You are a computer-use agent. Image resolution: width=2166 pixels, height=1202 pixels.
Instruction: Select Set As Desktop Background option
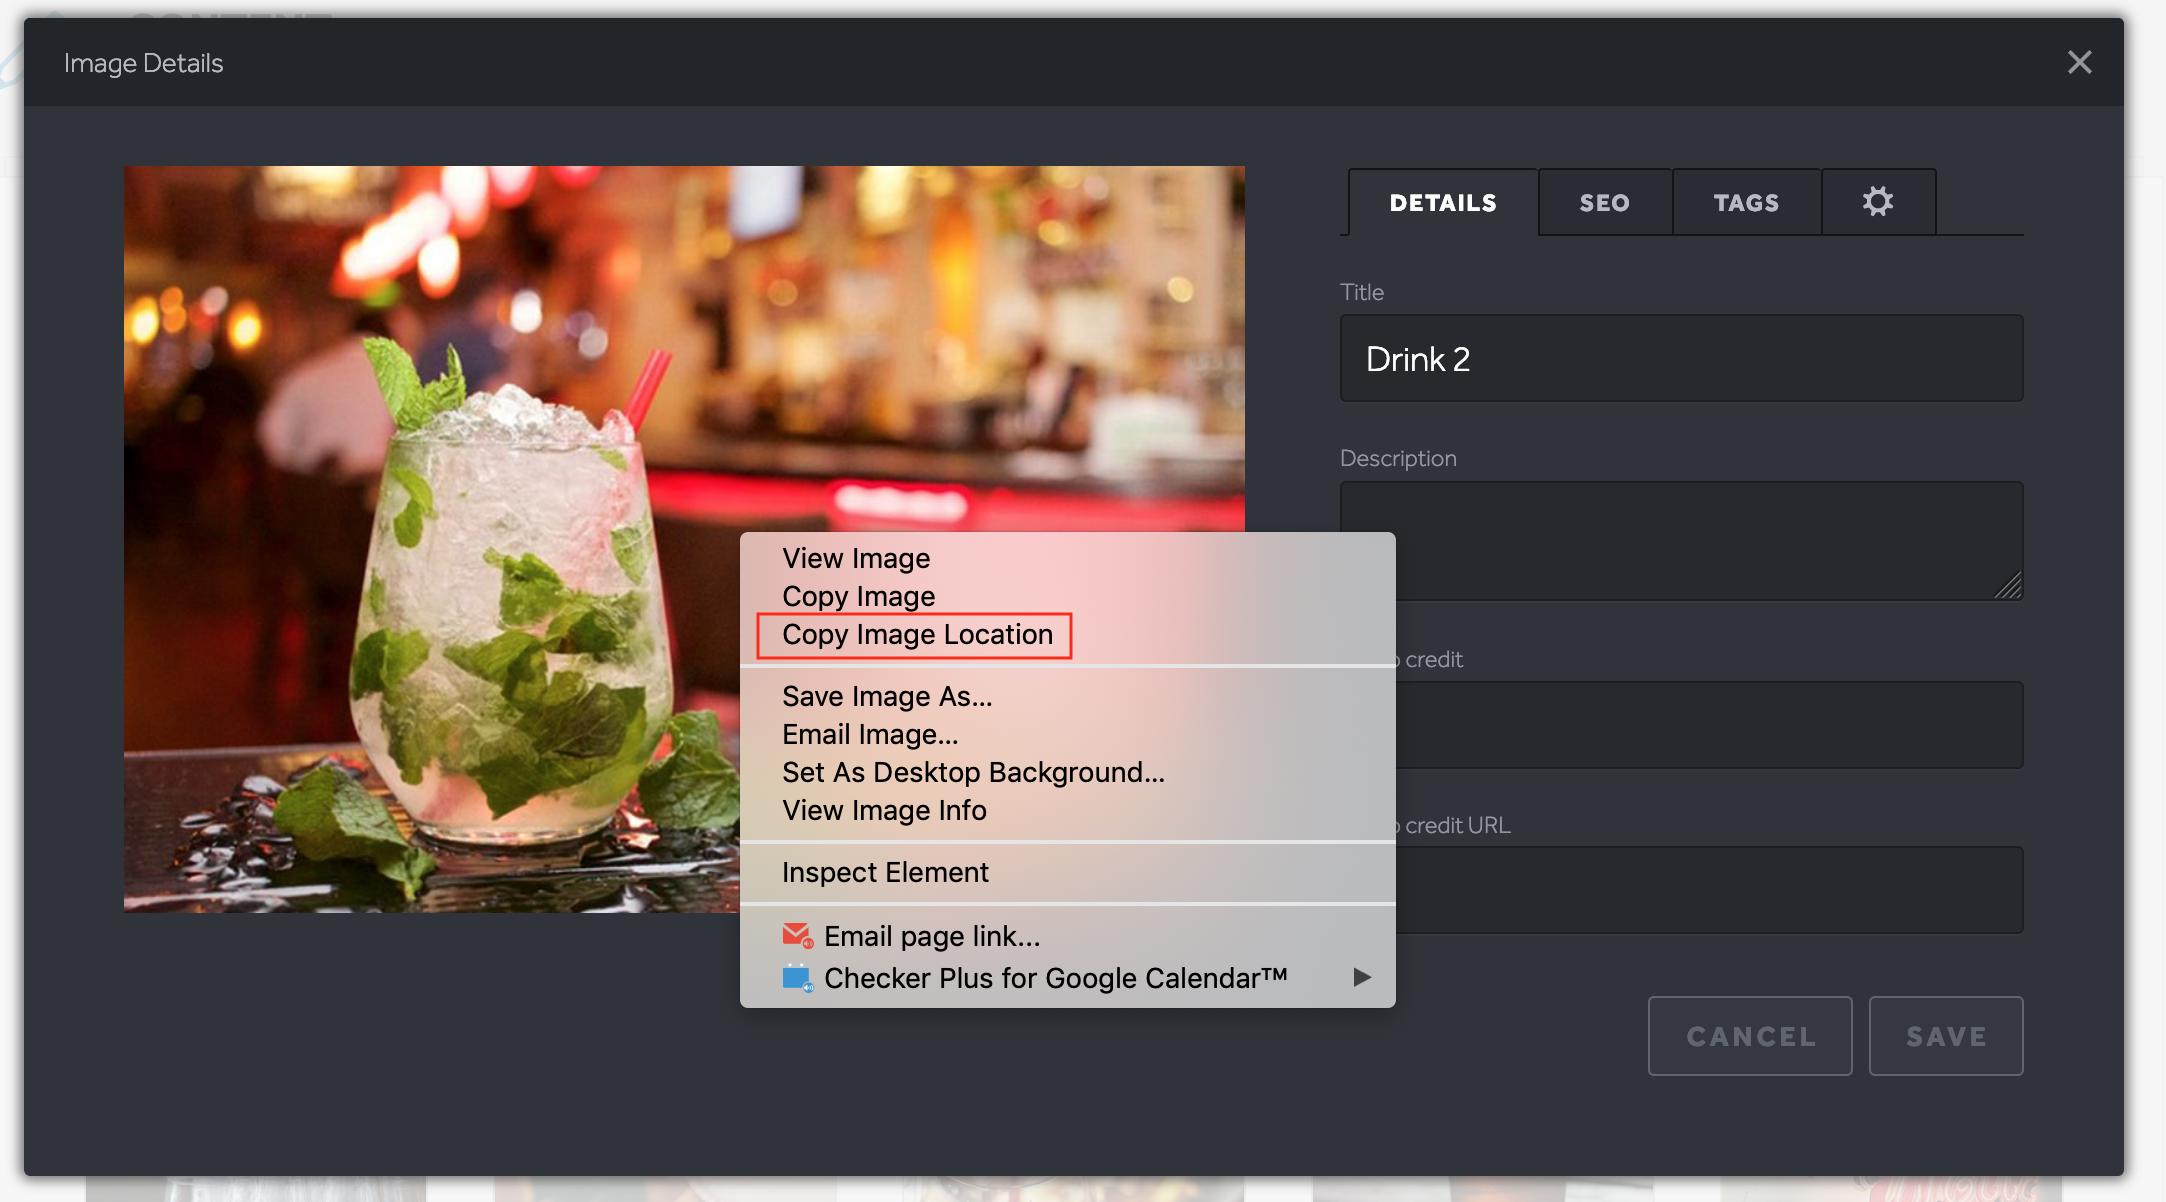974,771
